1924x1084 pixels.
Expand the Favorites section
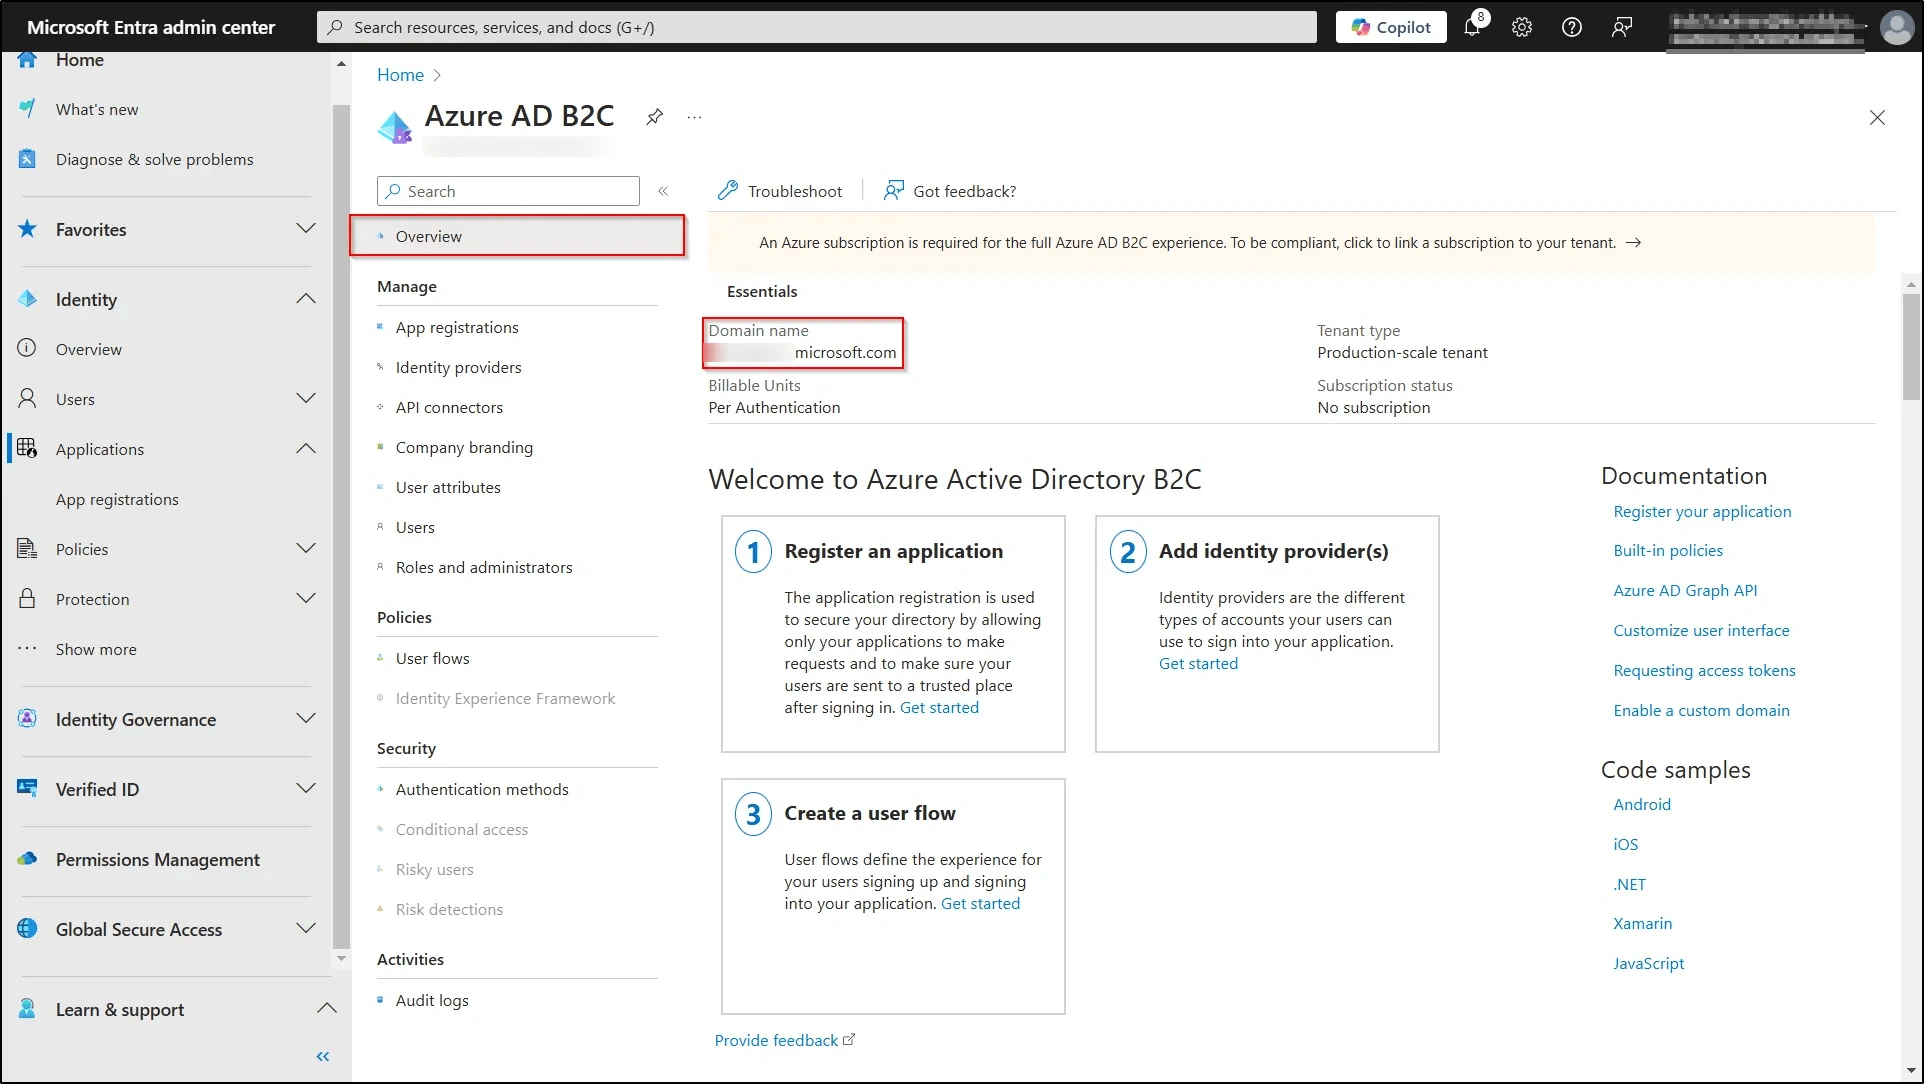(x=305, y=229)
